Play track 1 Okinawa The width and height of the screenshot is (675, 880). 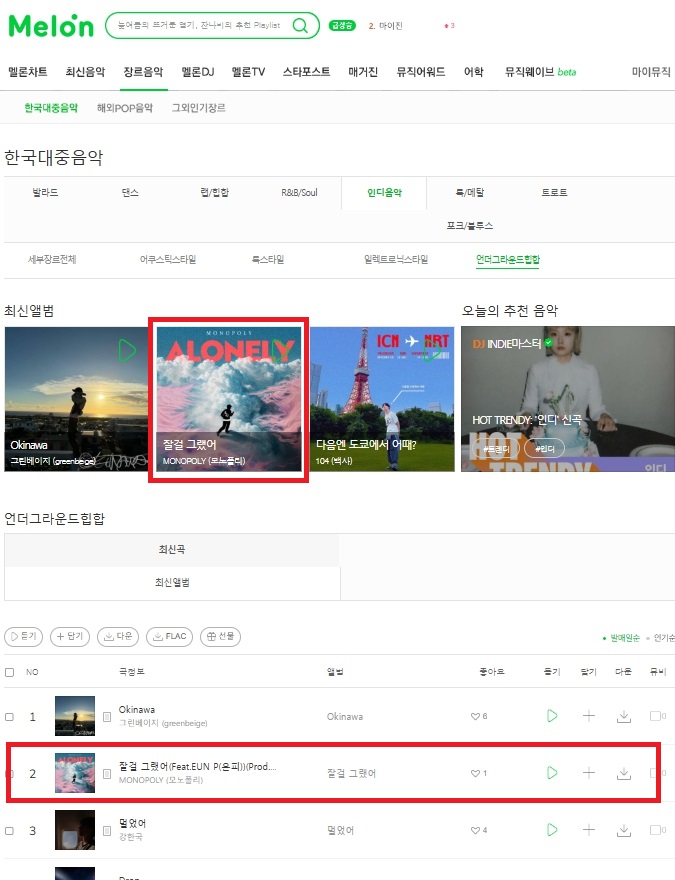552,716
